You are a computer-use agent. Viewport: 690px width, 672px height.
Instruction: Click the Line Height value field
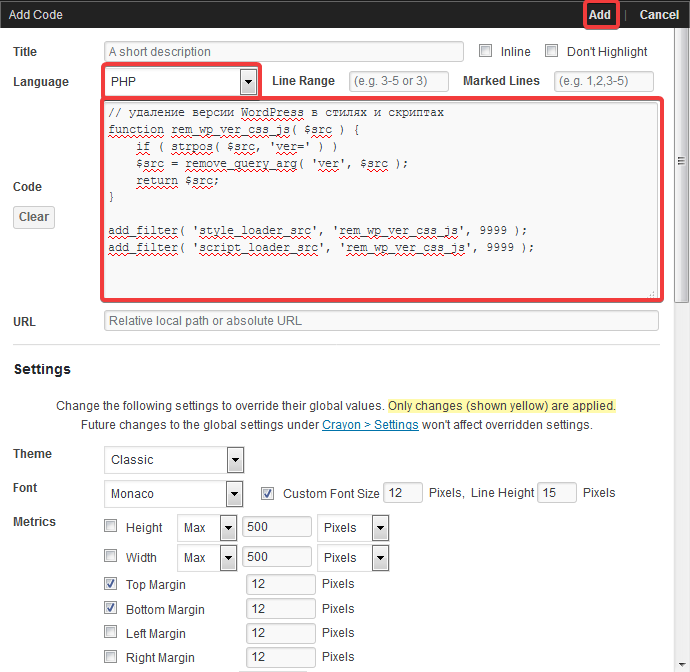(557, 492)
